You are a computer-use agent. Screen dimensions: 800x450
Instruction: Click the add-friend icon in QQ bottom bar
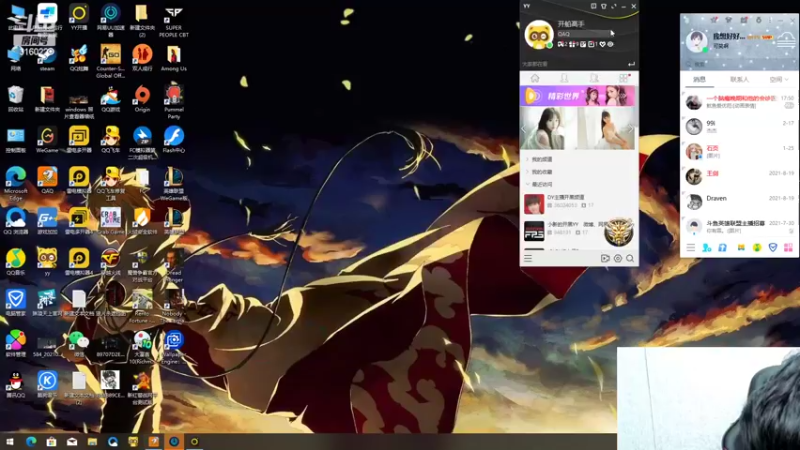(707, 247)
